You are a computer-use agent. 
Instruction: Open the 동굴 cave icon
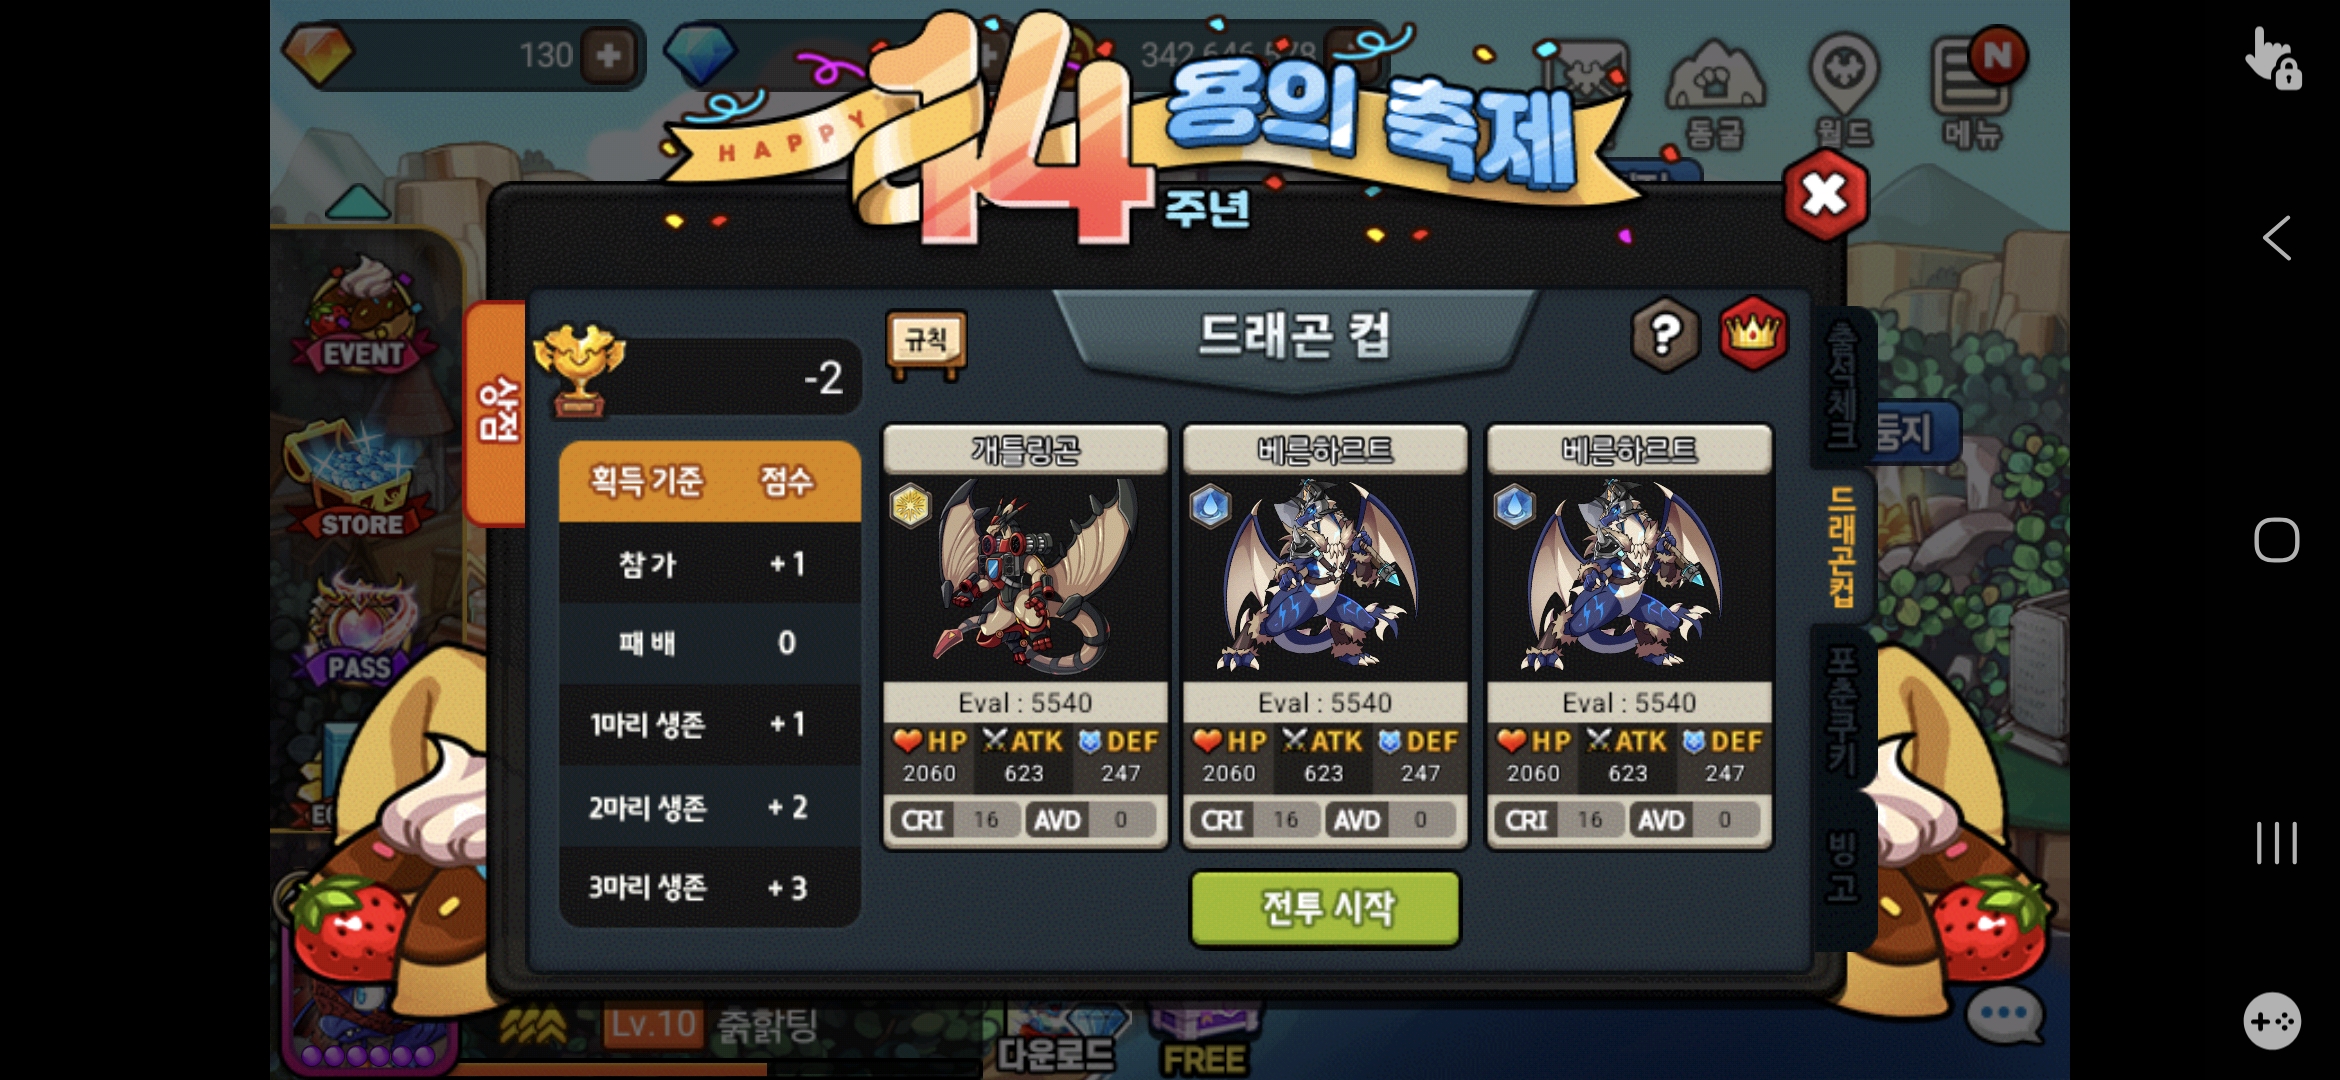(1715, 93)
